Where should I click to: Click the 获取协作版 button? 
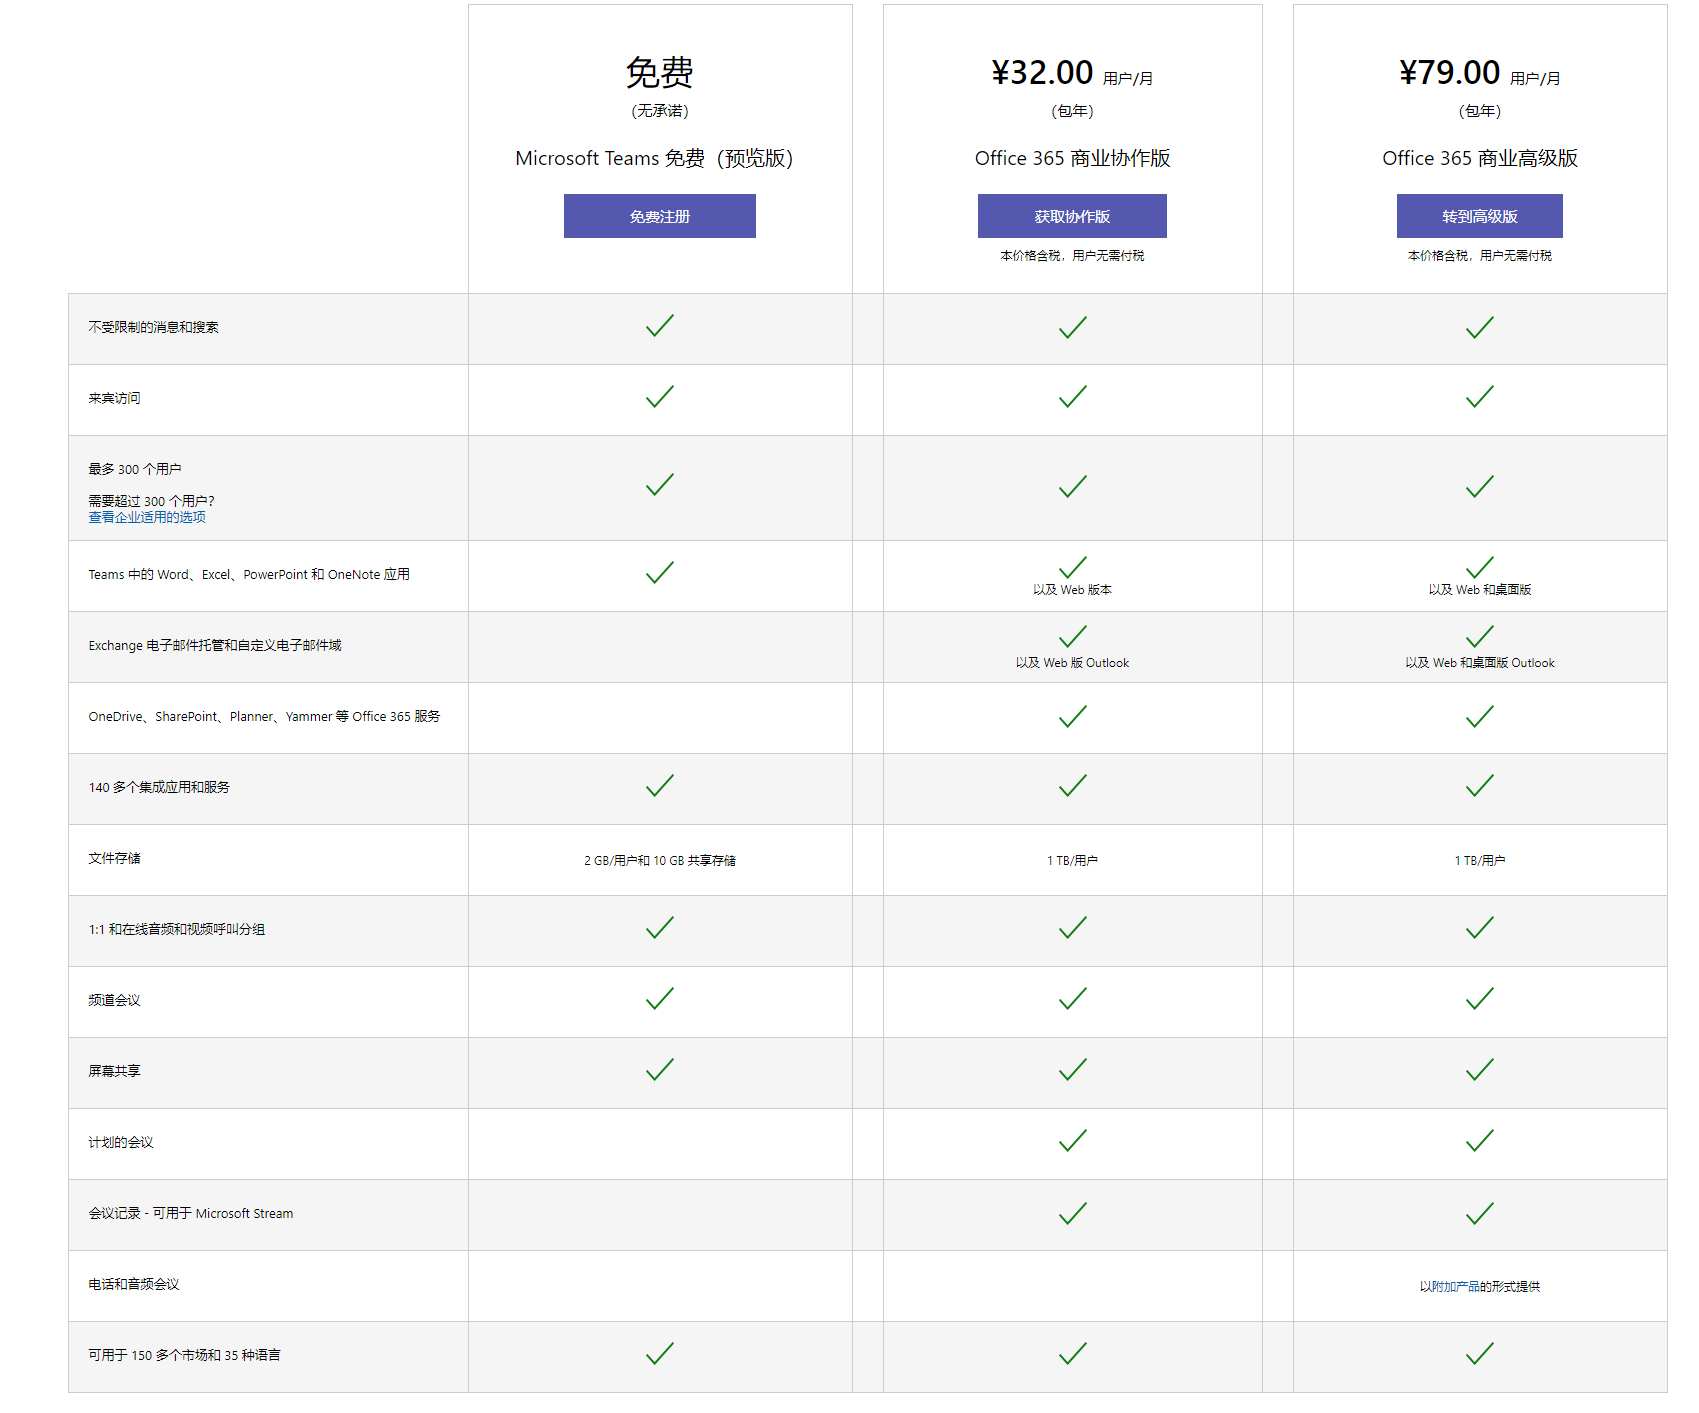[x=1072, y=216]
